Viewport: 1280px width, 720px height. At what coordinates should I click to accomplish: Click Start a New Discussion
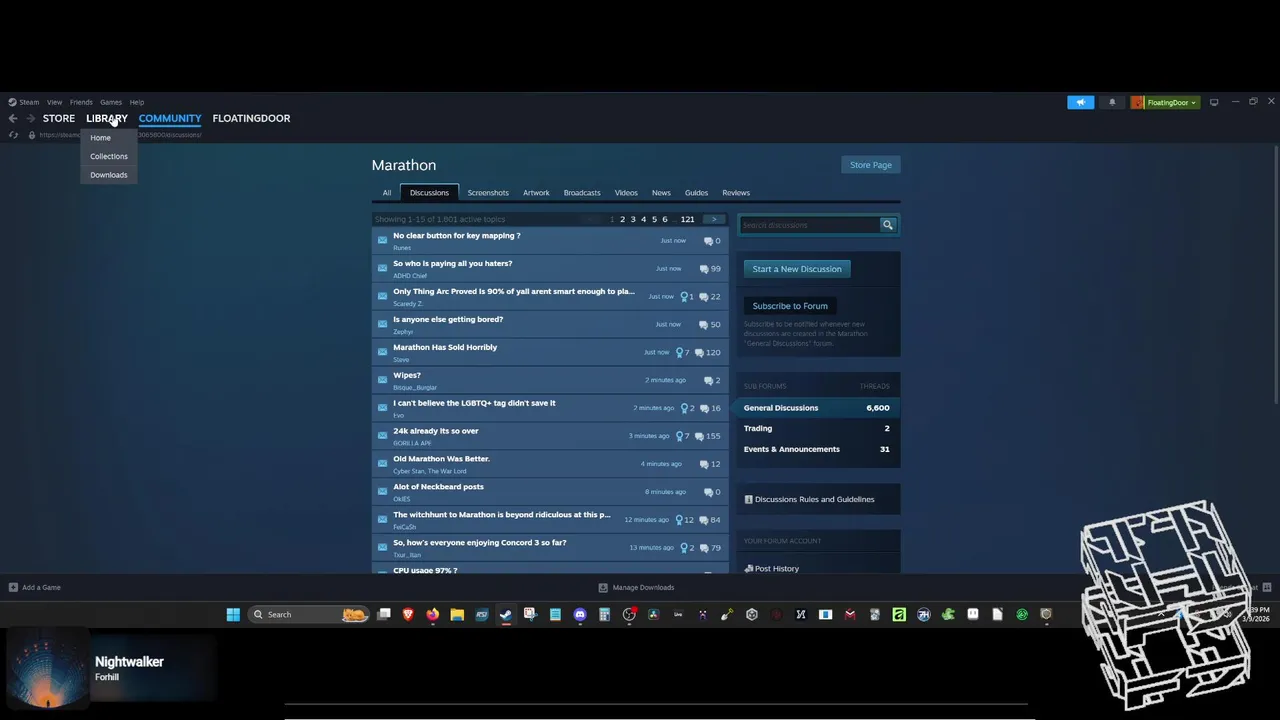click(x=797, y=269)
